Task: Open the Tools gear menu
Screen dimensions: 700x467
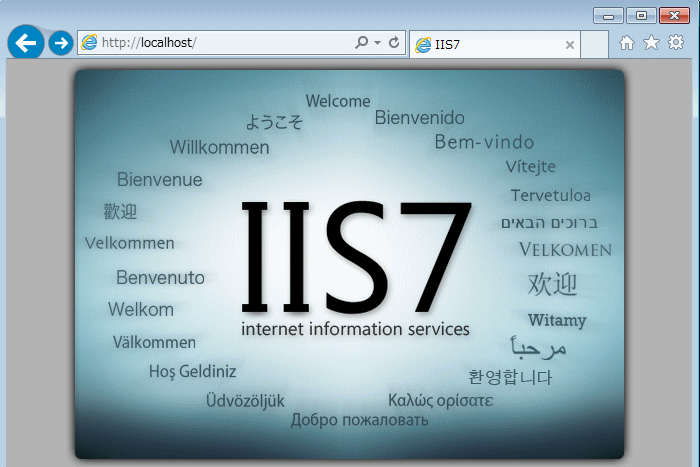Action: pyautogui.click(x=676, y=42)
